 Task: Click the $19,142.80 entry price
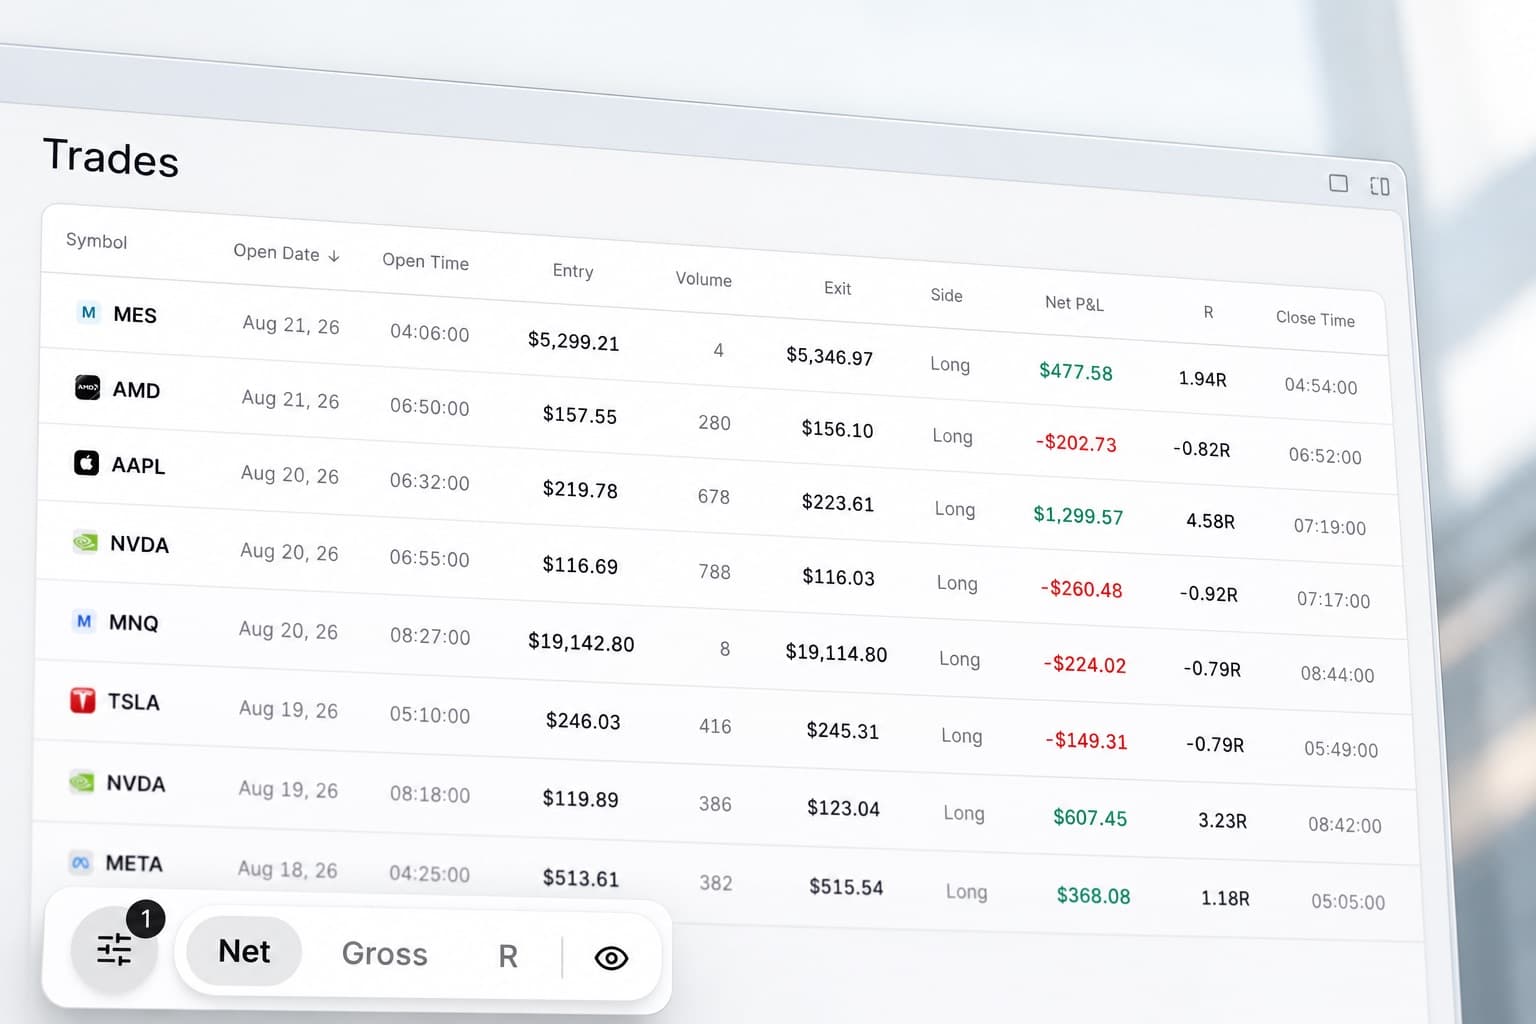click(x=581, y=643)
